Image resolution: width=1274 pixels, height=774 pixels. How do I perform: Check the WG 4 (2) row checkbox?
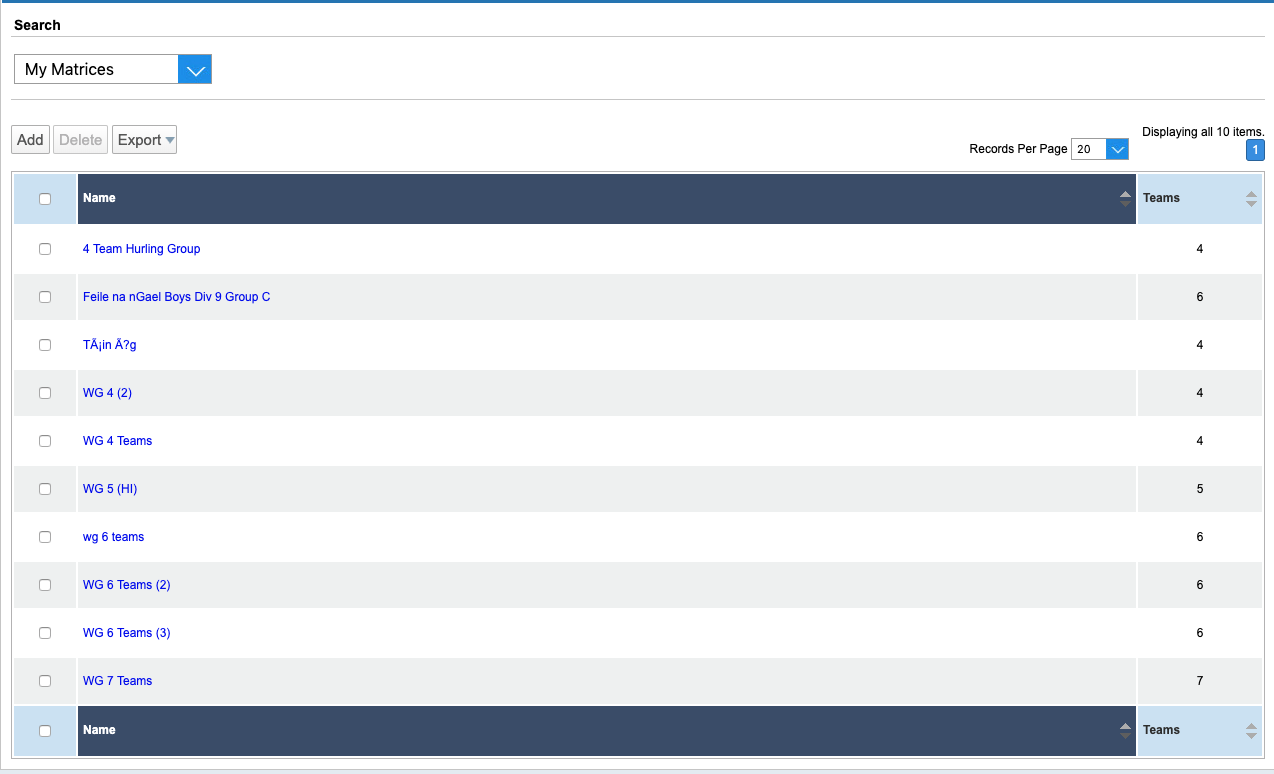(x=45, y=393)
